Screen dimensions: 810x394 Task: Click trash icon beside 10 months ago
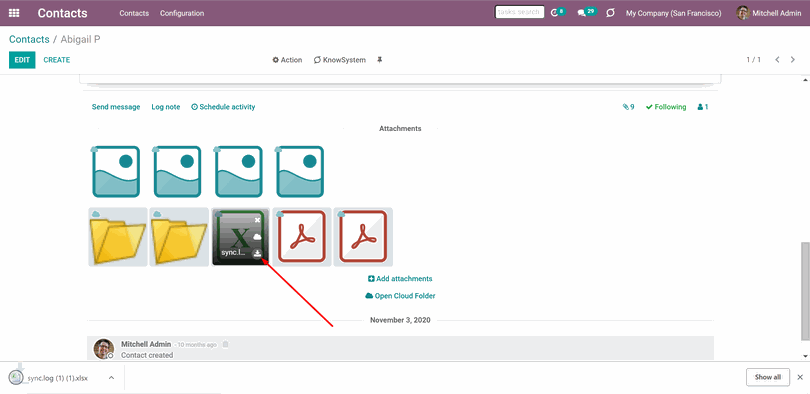point(225,344)
